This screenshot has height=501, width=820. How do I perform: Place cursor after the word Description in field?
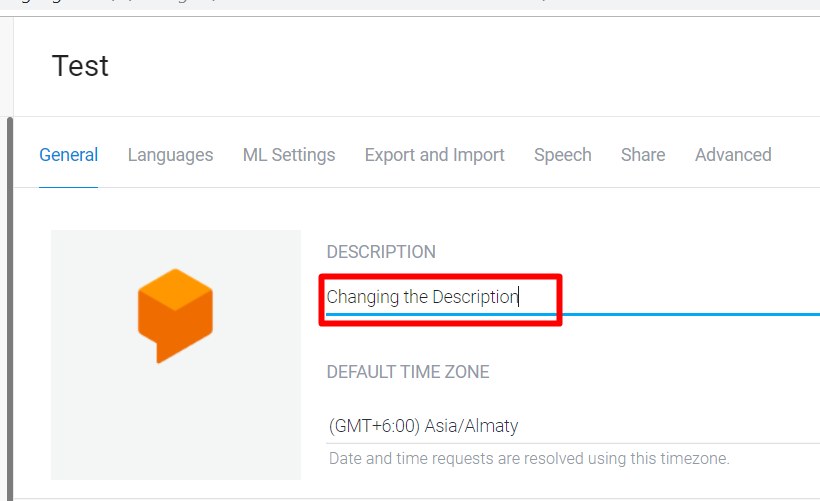[x=518, y=297]
